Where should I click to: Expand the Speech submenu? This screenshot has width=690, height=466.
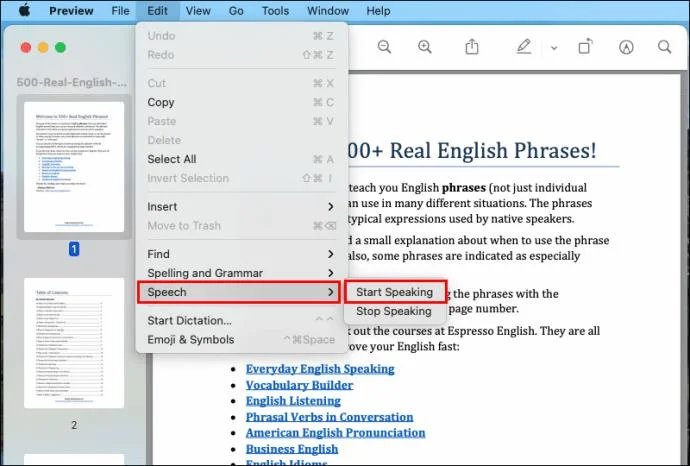click(x=239, y=292)
